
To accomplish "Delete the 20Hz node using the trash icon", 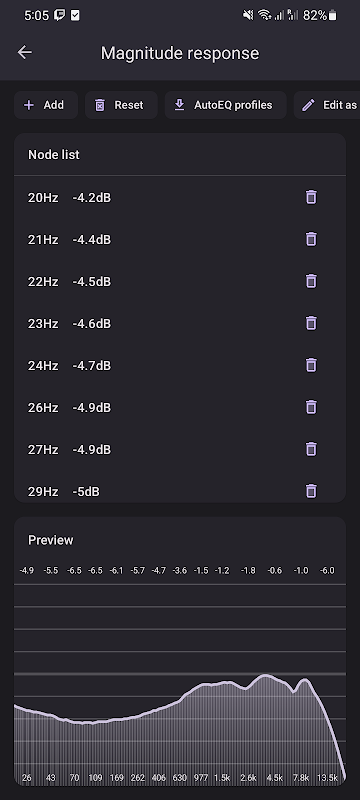I will (x=311, y=197).
